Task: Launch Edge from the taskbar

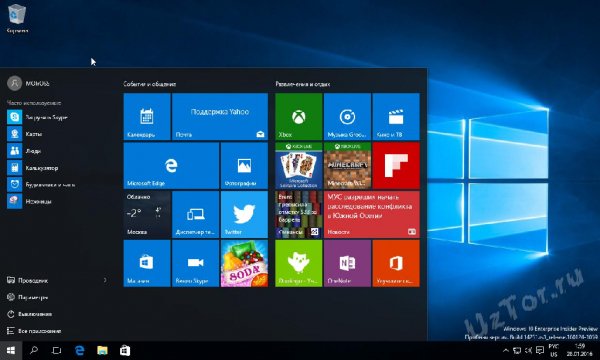Action: (x=80, y=350)
